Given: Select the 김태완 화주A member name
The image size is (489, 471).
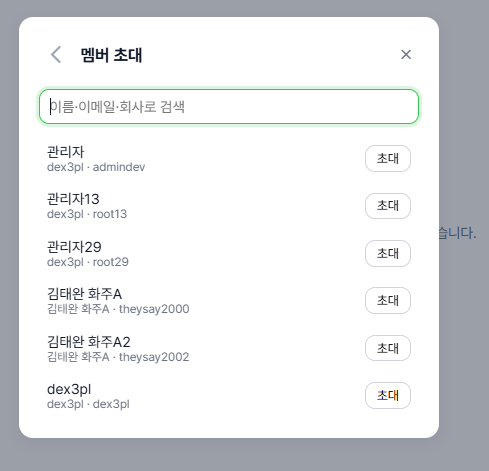Looking at the screenshot, I should pos(84,294).
